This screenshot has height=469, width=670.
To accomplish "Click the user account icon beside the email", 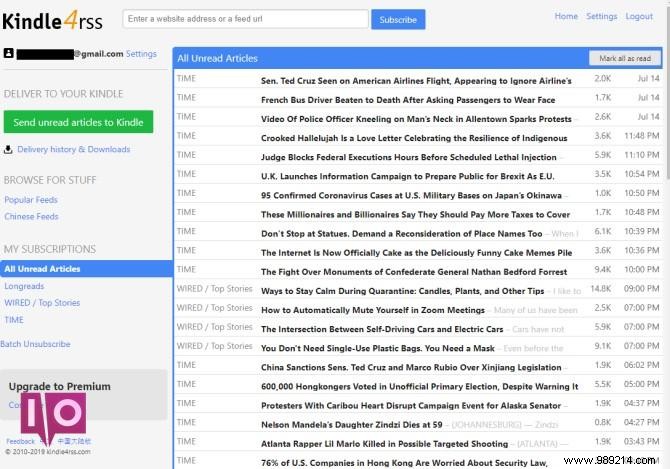I will coord(9,54).
